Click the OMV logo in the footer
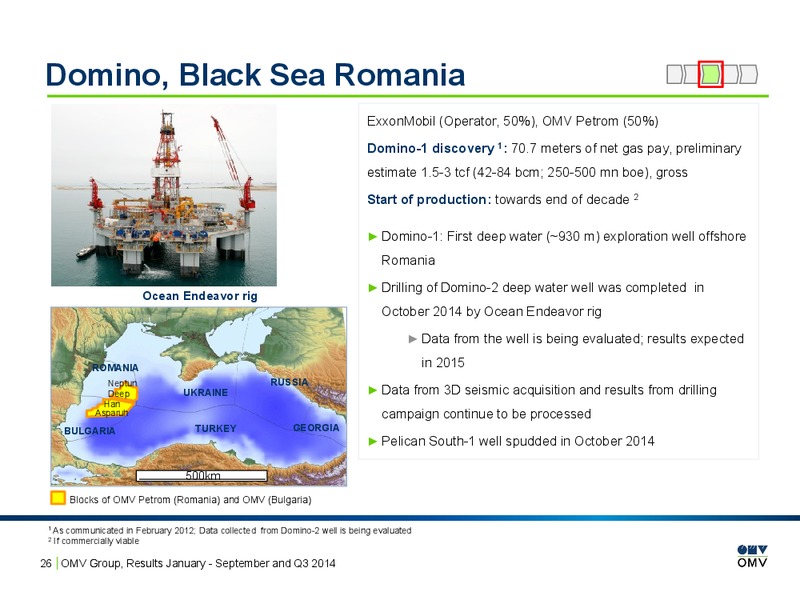 [x=752, y=556]
